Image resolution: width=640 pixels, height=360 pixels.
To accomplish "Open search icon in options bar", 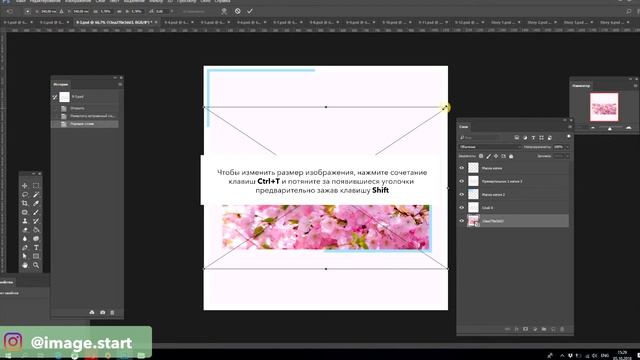I will tap(629, 11).
